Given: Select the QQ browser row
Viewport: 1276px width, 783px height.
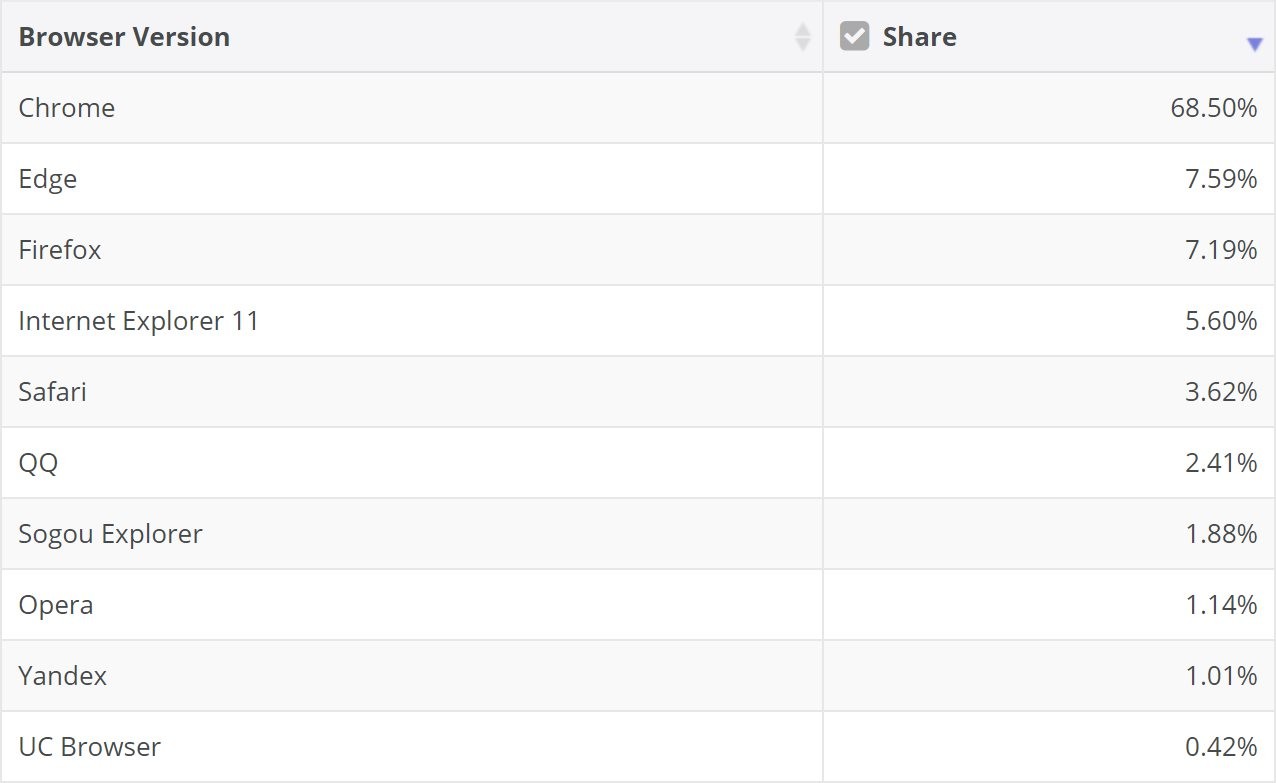Looking at the screenshot, I should click(x=38, y=463).
